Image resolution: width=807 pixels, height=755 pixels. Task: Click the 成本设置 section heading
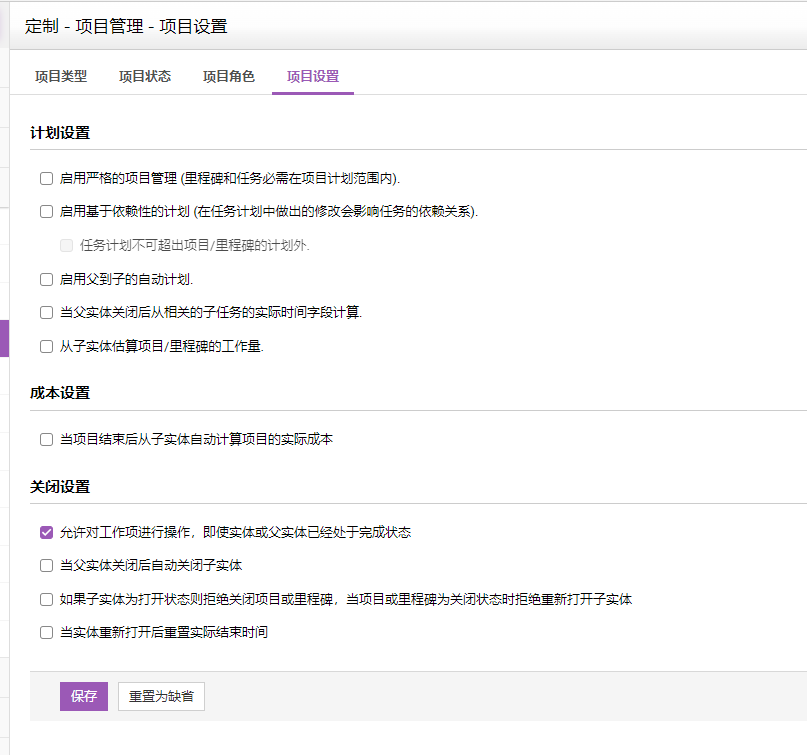click(x=60, y=393)
